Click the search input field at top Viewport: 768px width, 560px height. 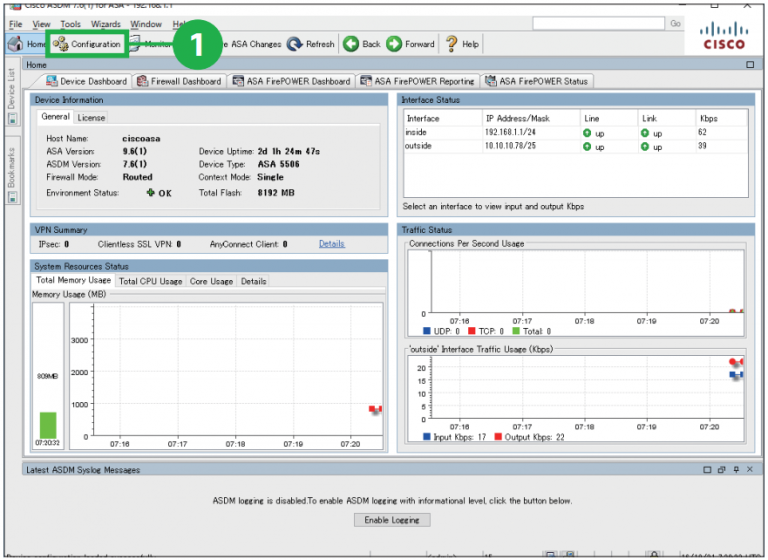click(x=599, y=23)
